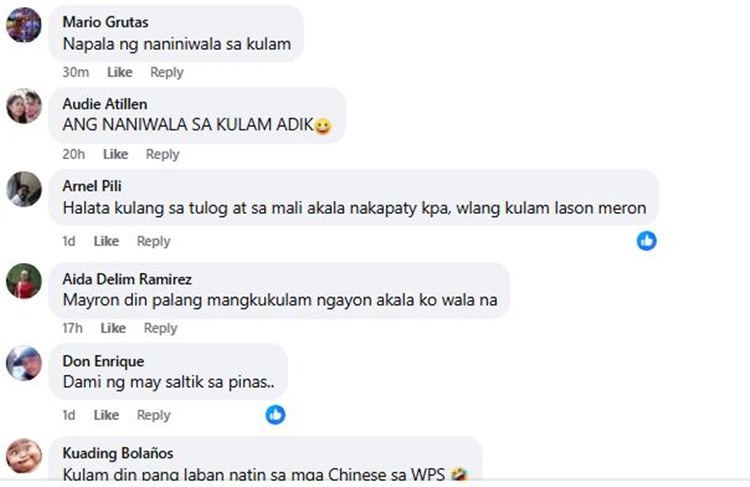Open 17h timestamp on Aida's comment

[x=72, y=328]
